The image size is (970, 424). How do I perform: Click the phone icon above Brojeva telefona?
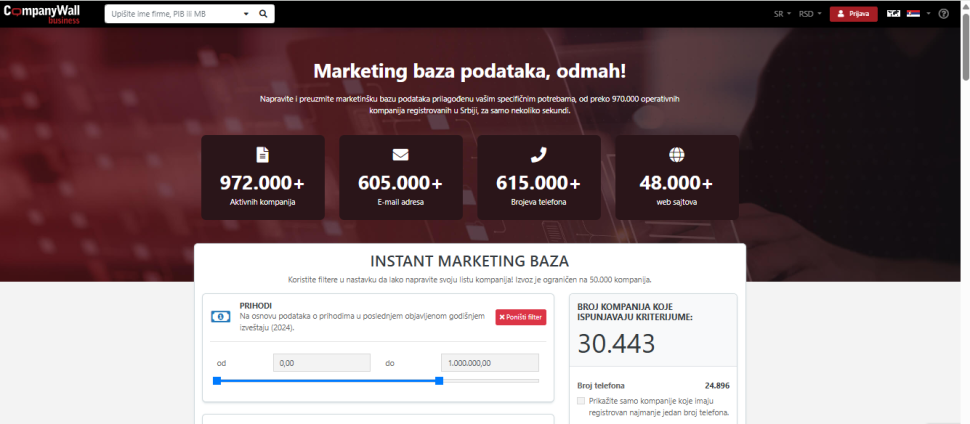(538, 154)
